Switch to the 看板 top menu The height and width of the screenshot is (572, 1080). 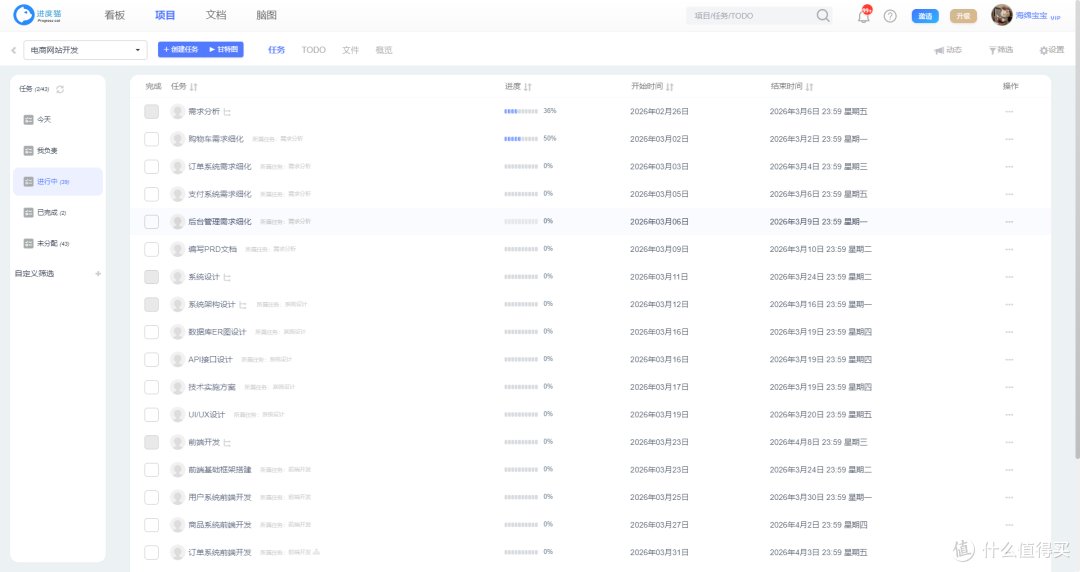point(115,15)
